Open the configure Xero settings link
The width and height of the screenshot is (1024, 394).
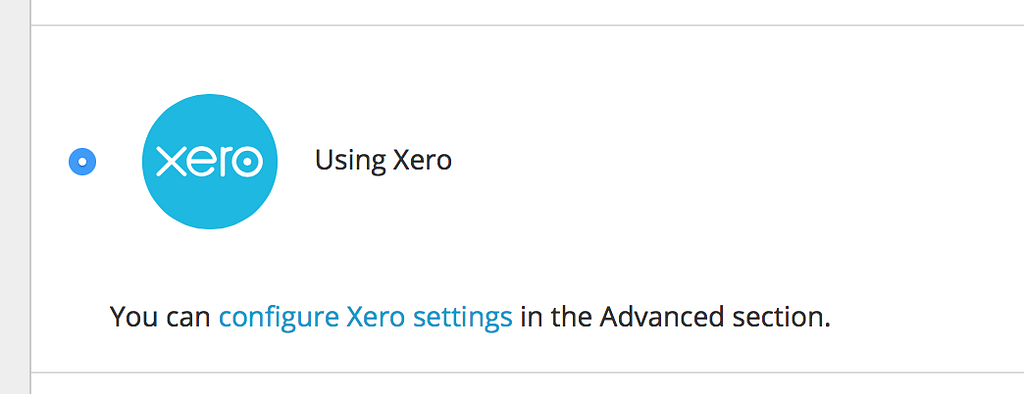tap(365, 318)
